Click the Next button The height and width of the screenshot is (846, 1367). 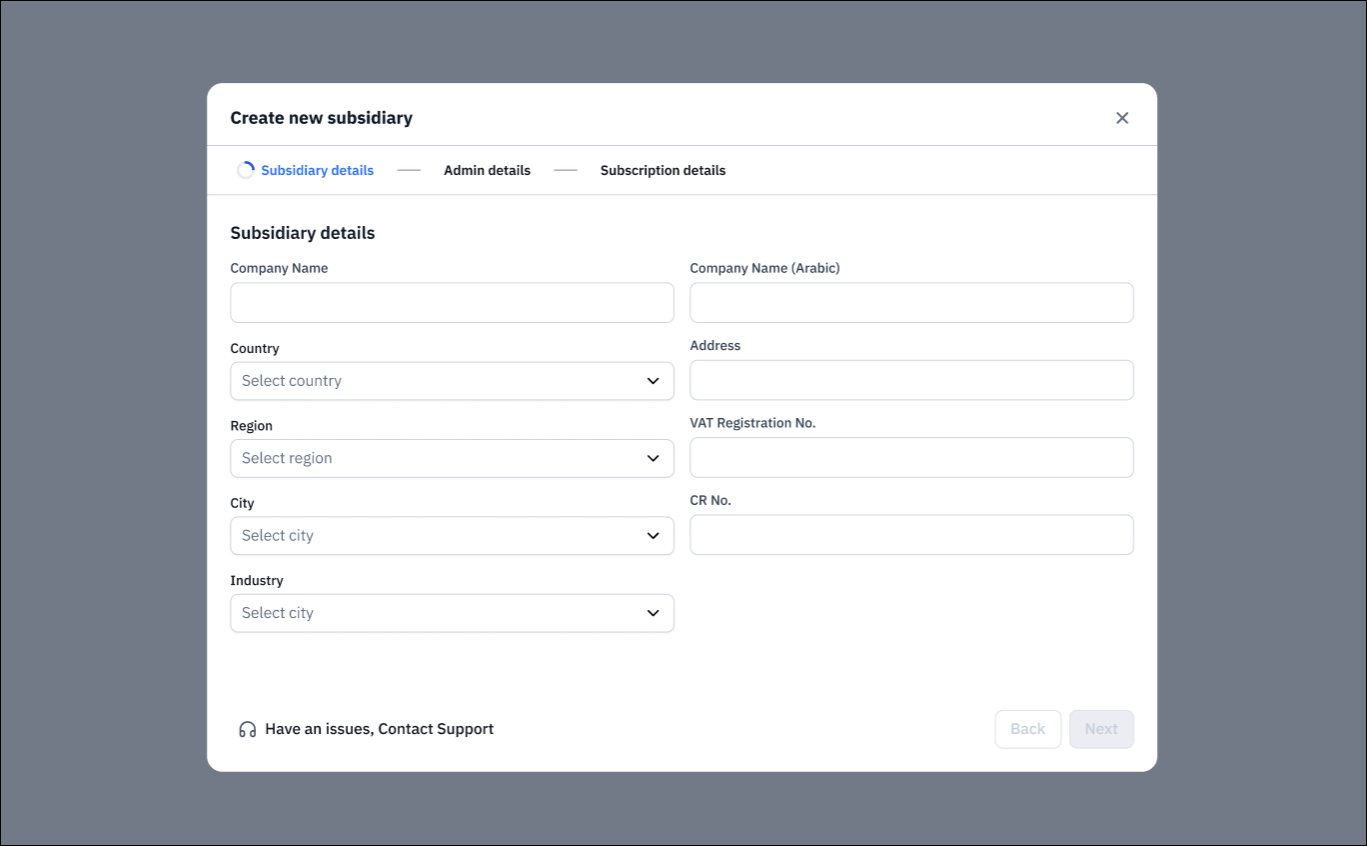[x=1101, y=729]
